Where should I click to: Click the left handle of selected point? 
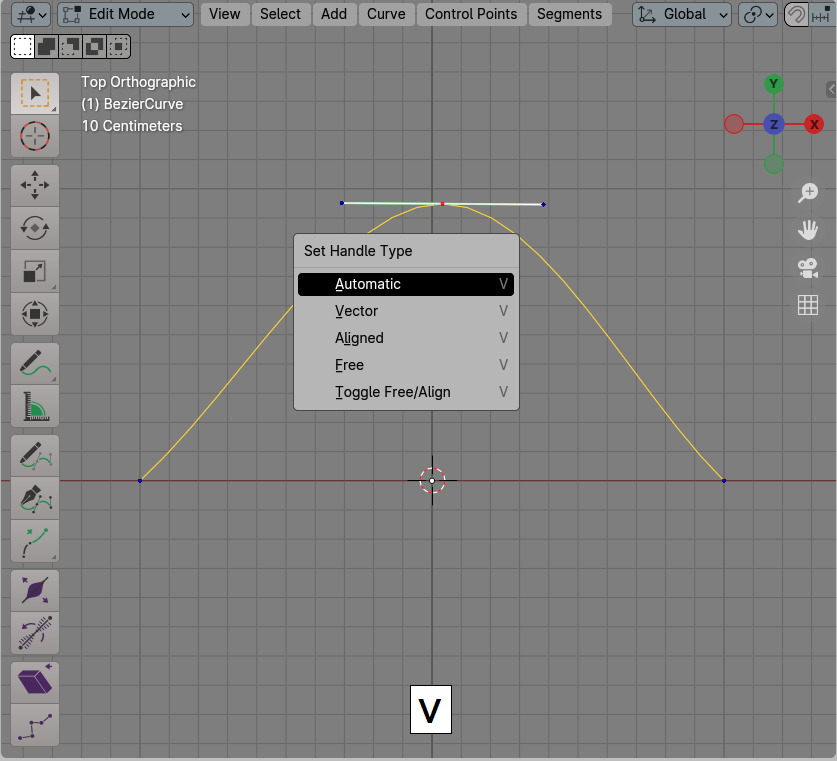[x=342, y=203]
